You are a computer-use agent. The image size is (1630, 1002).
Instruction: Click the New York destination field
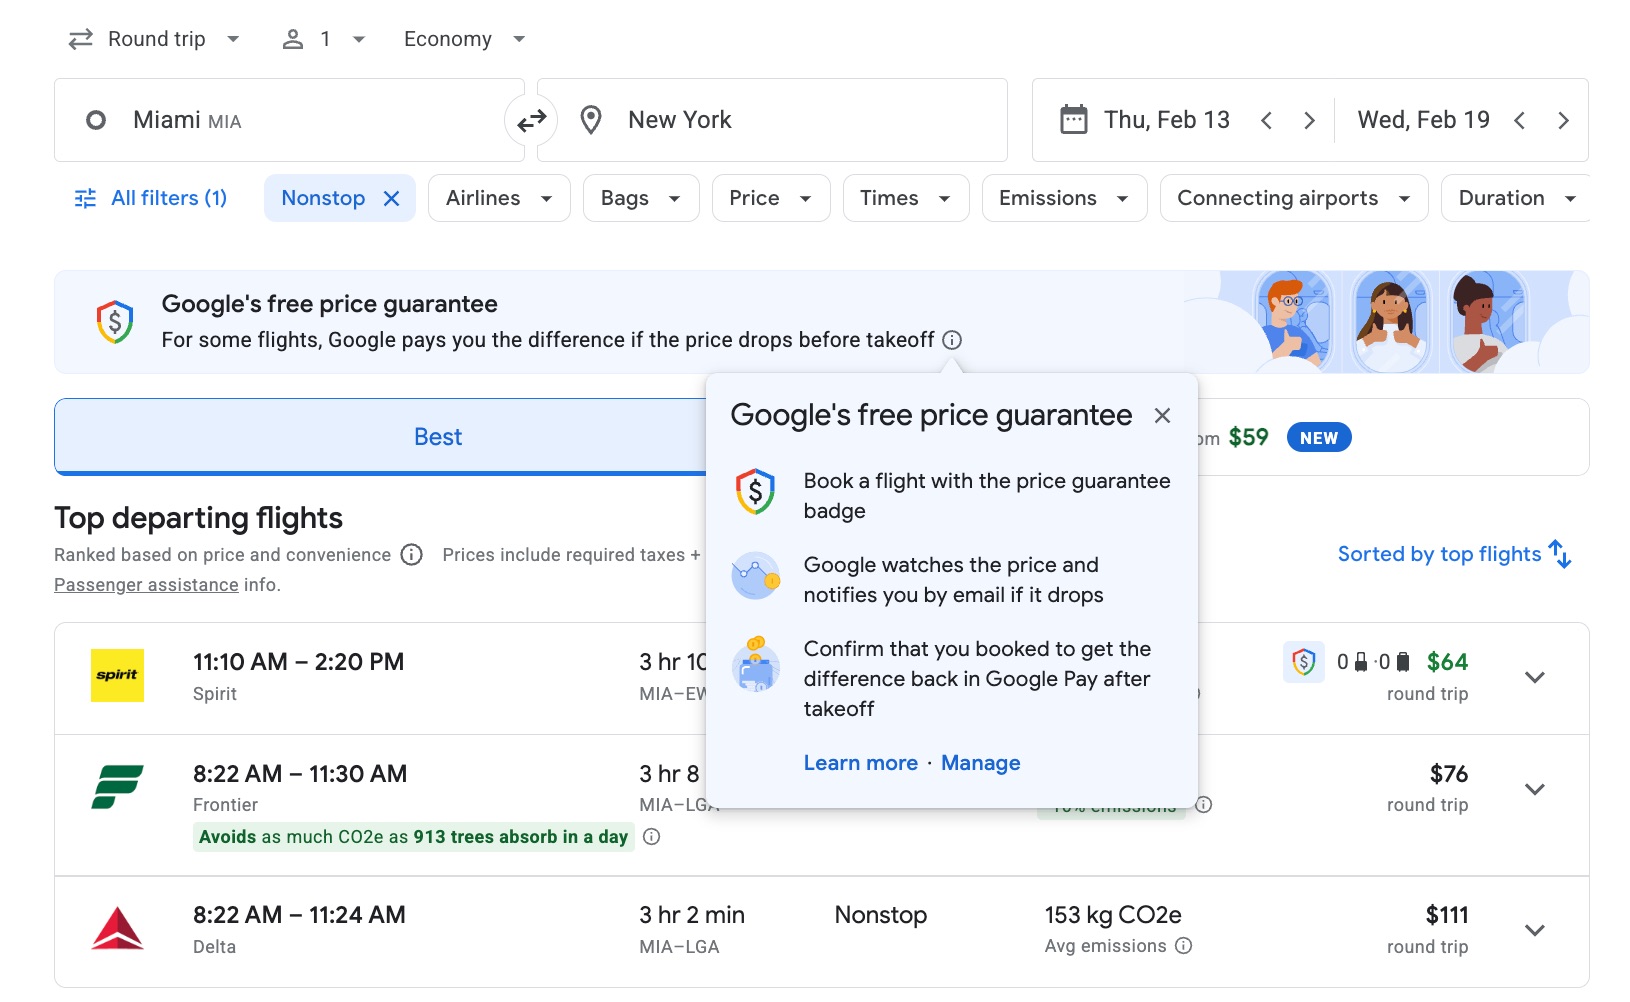tap(772, 119)
